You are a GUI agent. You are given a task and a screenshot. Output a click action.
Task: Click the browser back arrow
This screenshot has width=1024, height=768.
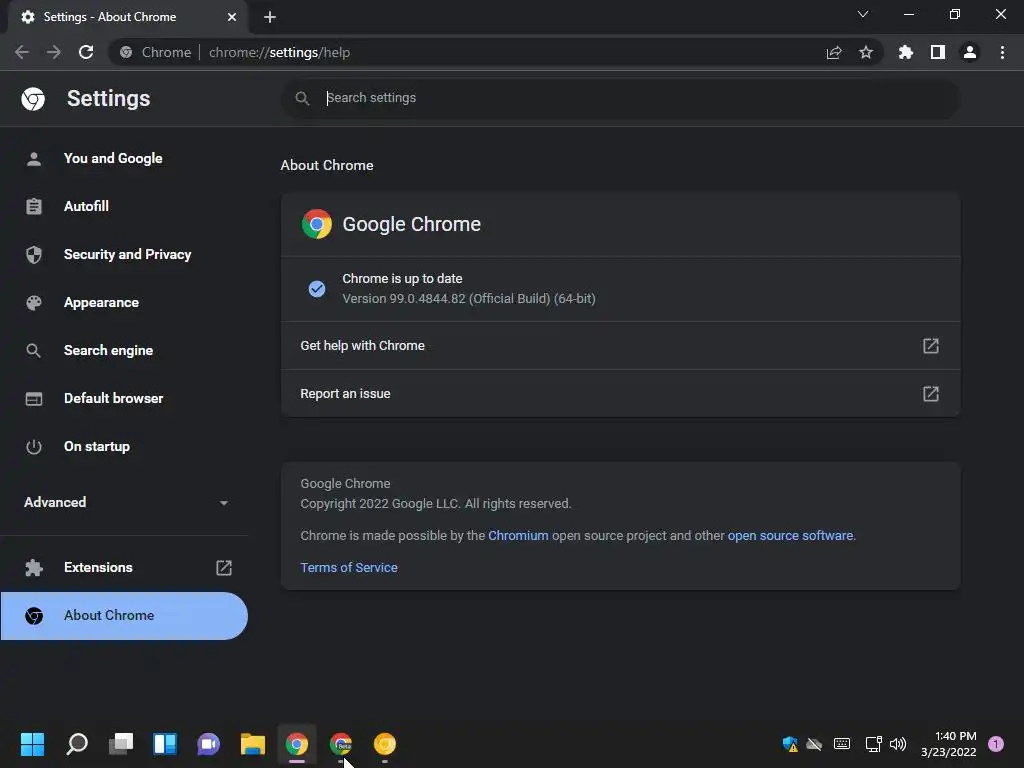(22, 52)
